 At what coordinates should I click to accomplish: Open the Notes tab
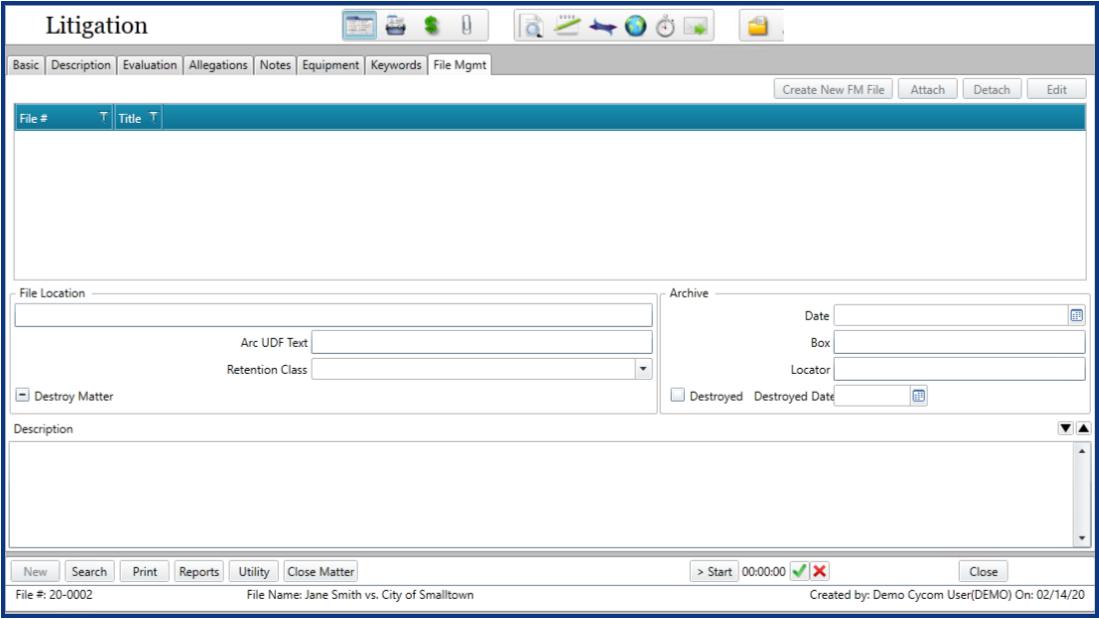pyautogui.click(x=275, y=64)
